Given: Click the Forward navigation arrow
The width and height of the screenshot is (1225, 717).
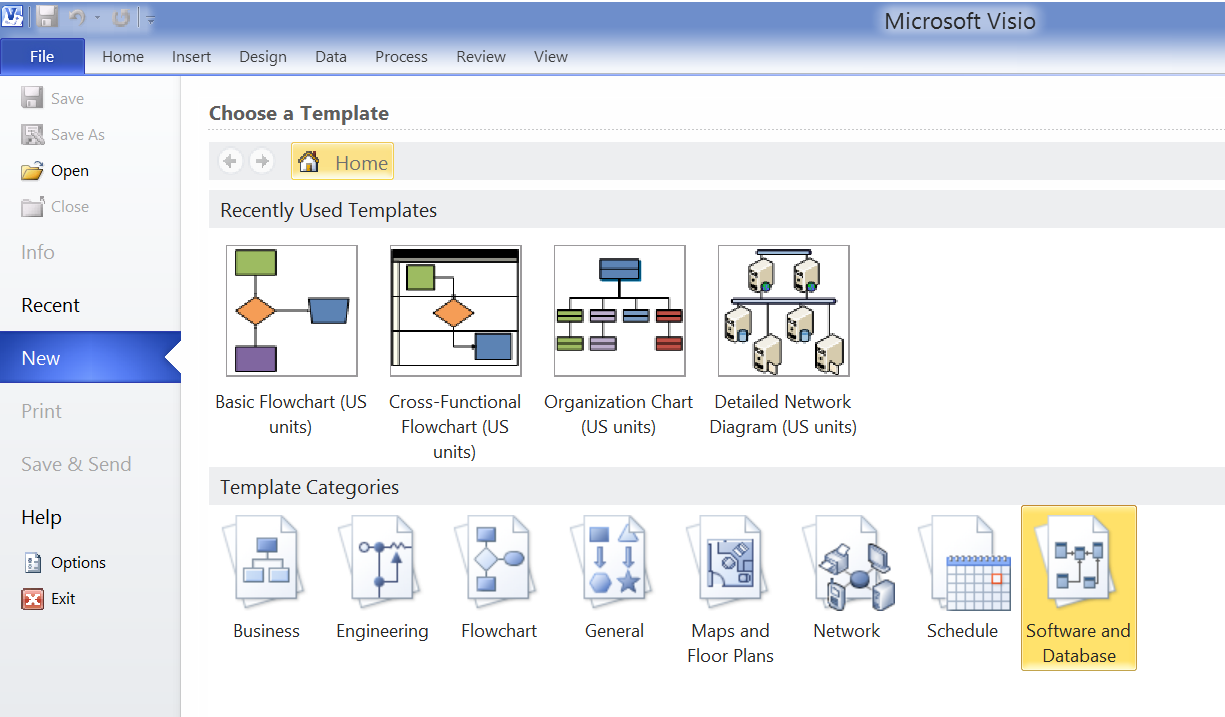Looking at the screenshot, I should [x=262, y=161].
